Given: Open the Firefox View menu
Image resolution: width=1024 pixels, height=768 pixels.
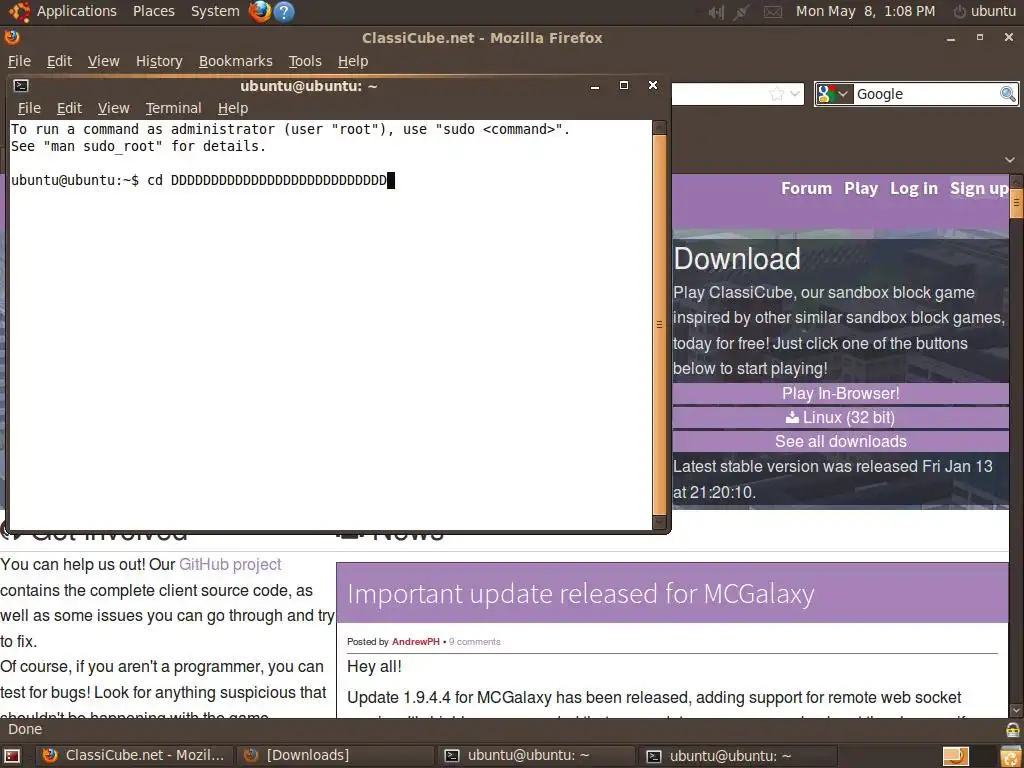Looking at the screenshot, I should pyautogui.click(x=104, y=61).
